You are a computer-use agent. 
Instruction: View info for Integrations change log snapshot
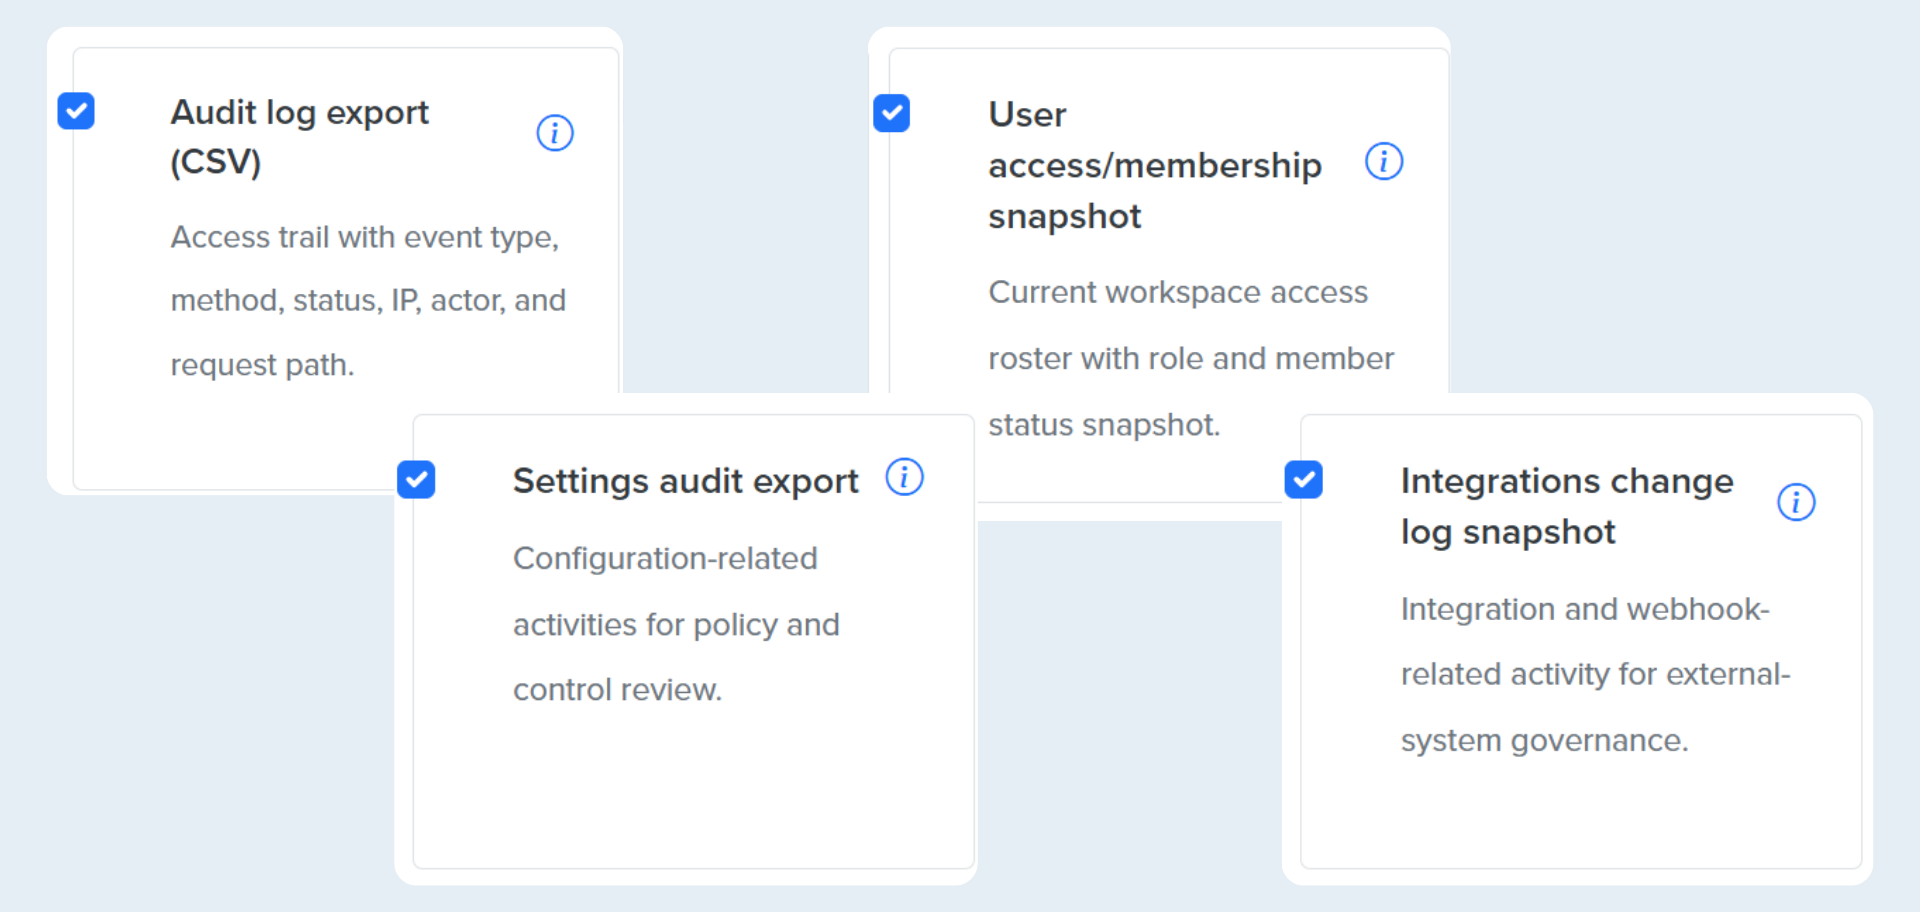1796,502
